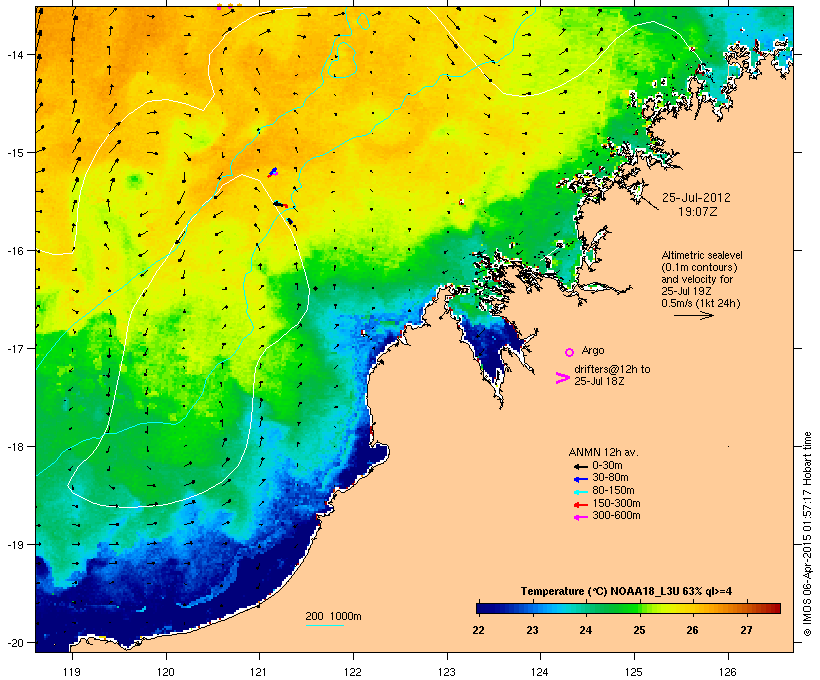The image size is (820, 680).
Task: Click the colorbar tick label 23
Action: pyautogui.click(x=532, y=630)
